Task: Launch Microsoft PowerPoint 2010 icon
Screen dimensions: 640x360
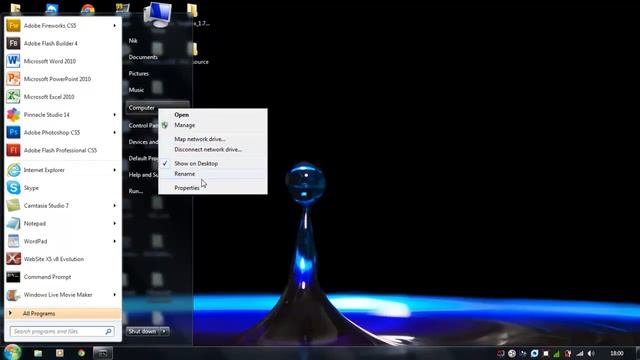Action: [13, 79]
